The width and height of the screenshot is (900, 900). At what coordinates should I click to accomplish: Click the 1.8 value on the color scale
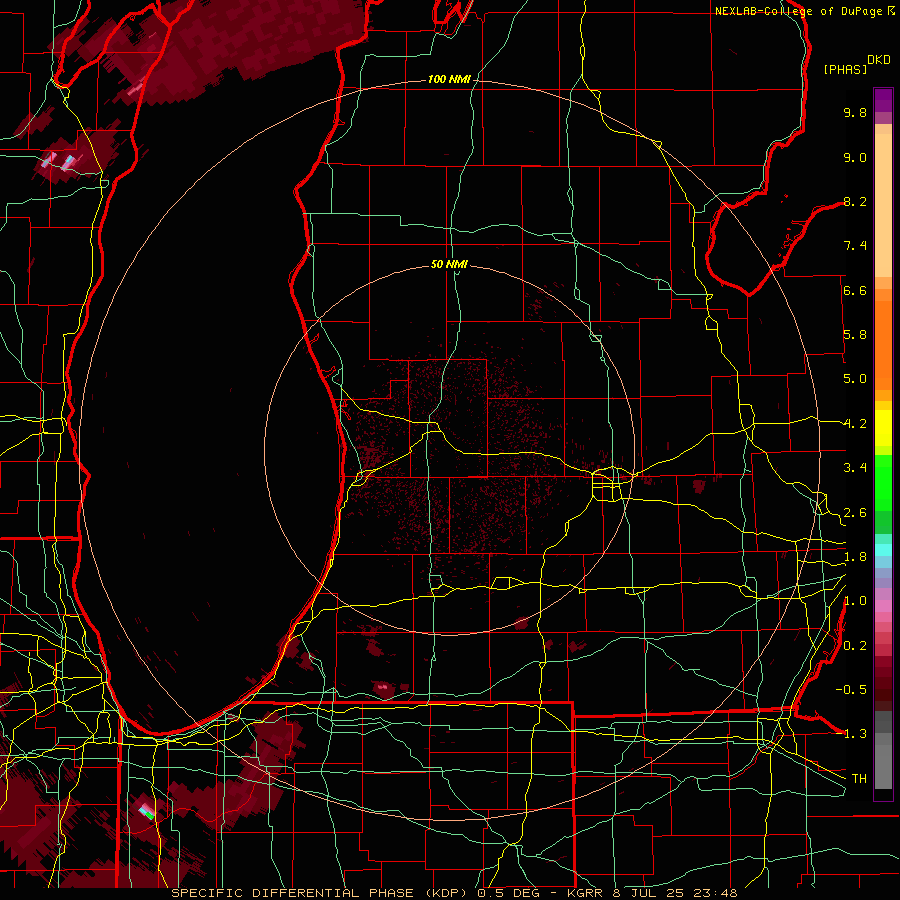[x=855, y=557]
